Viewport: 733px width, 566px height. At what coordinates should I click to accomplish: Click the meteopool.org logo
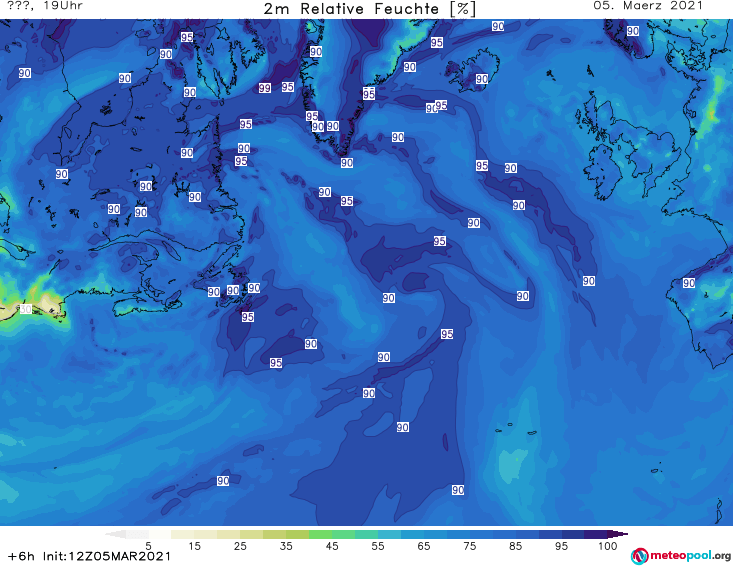(x=681, y=556)
